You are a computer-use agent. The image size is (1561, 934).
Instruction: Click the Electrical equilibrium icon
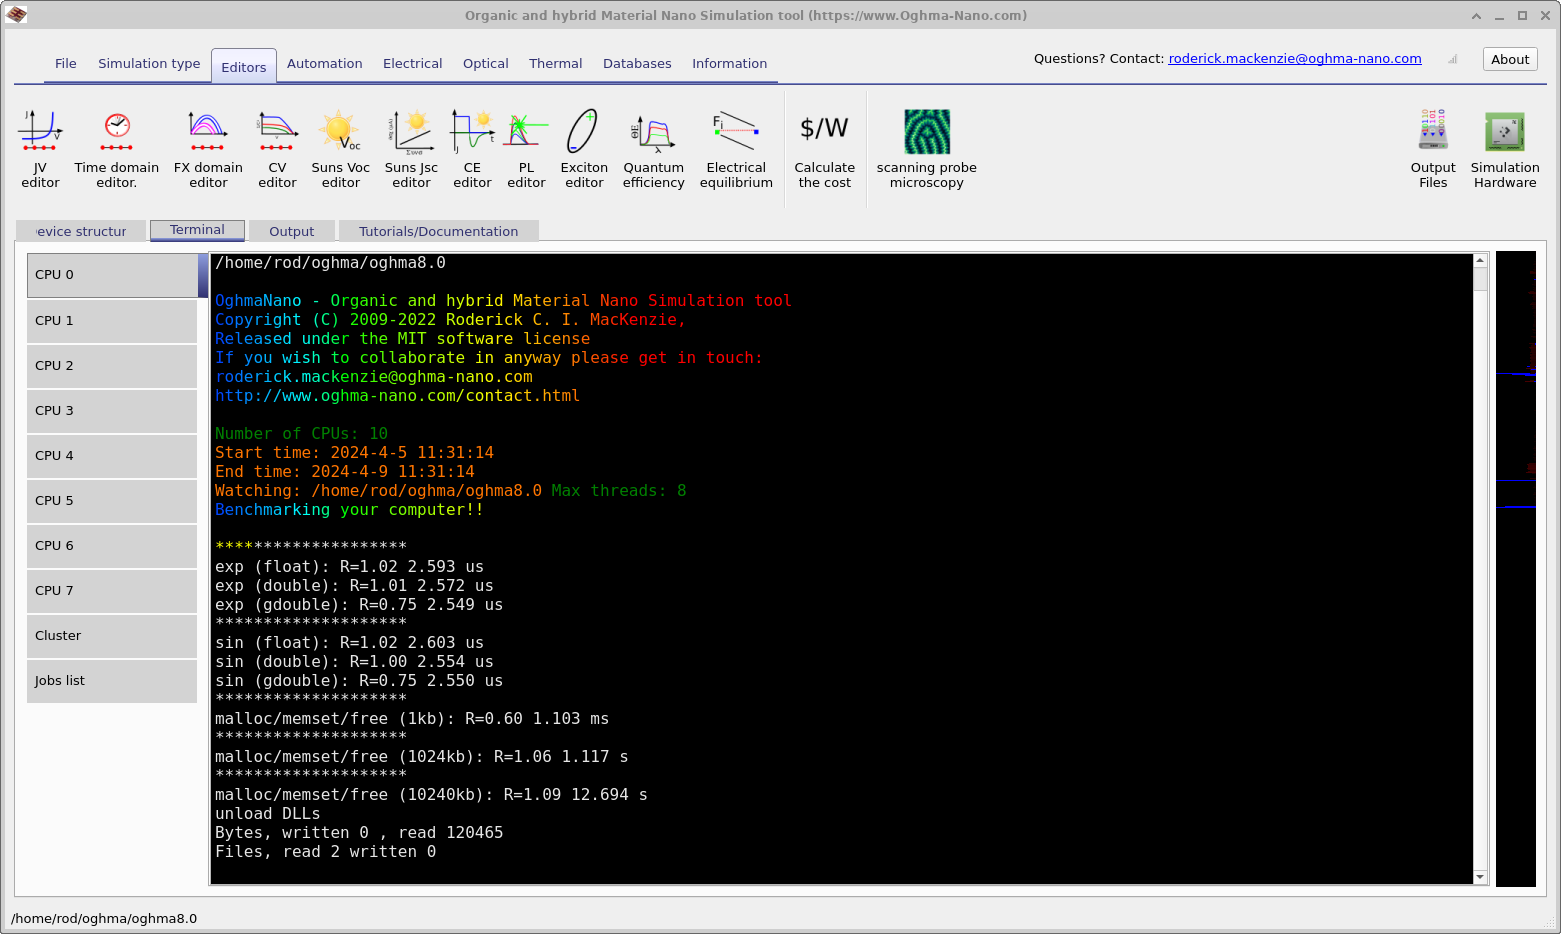click(x=736, y=148)
